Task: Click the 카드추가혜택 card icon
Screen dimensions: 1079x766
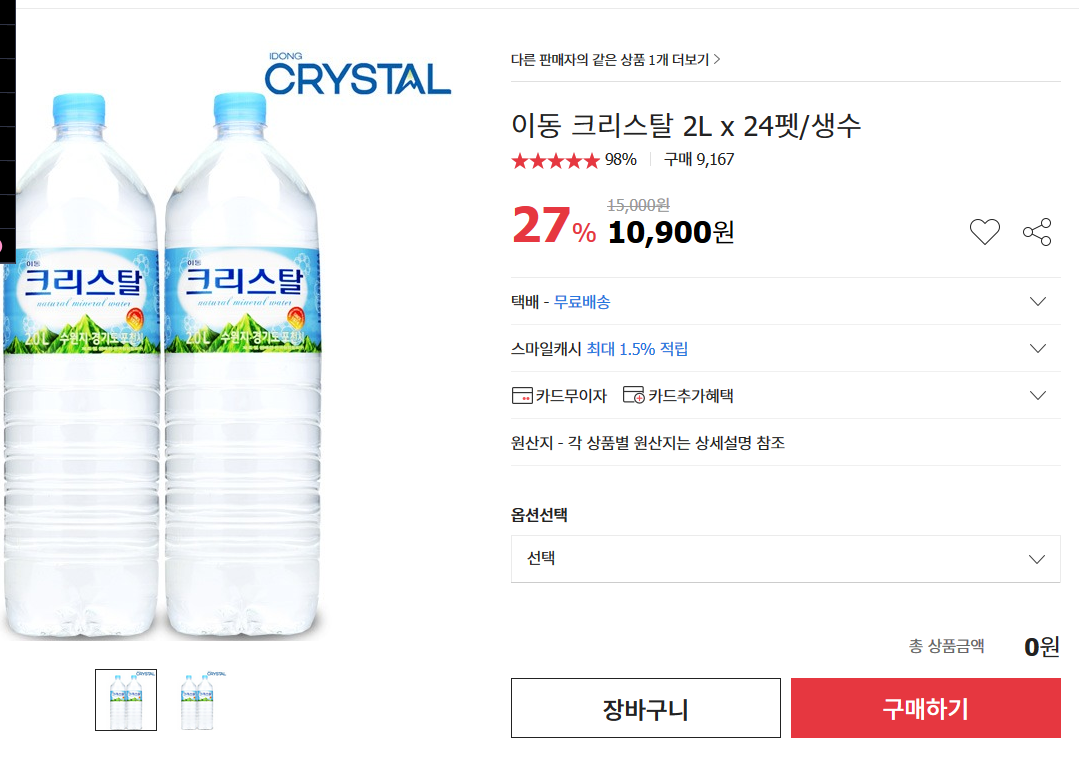Action: (633, 395)
